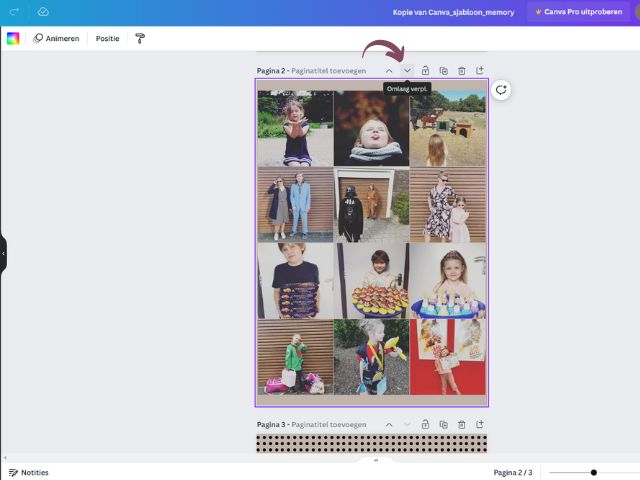Select the red wall photo
640x480 pixels.
pyautogui.click(x=448, y=357)
